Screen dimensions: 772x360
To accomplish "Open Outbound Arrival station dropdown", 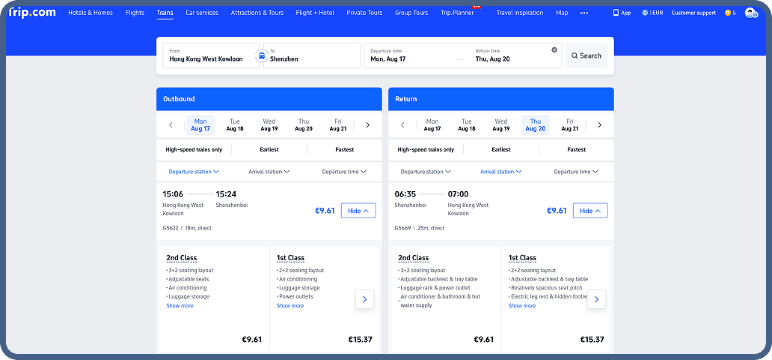I will coord(269,172).
